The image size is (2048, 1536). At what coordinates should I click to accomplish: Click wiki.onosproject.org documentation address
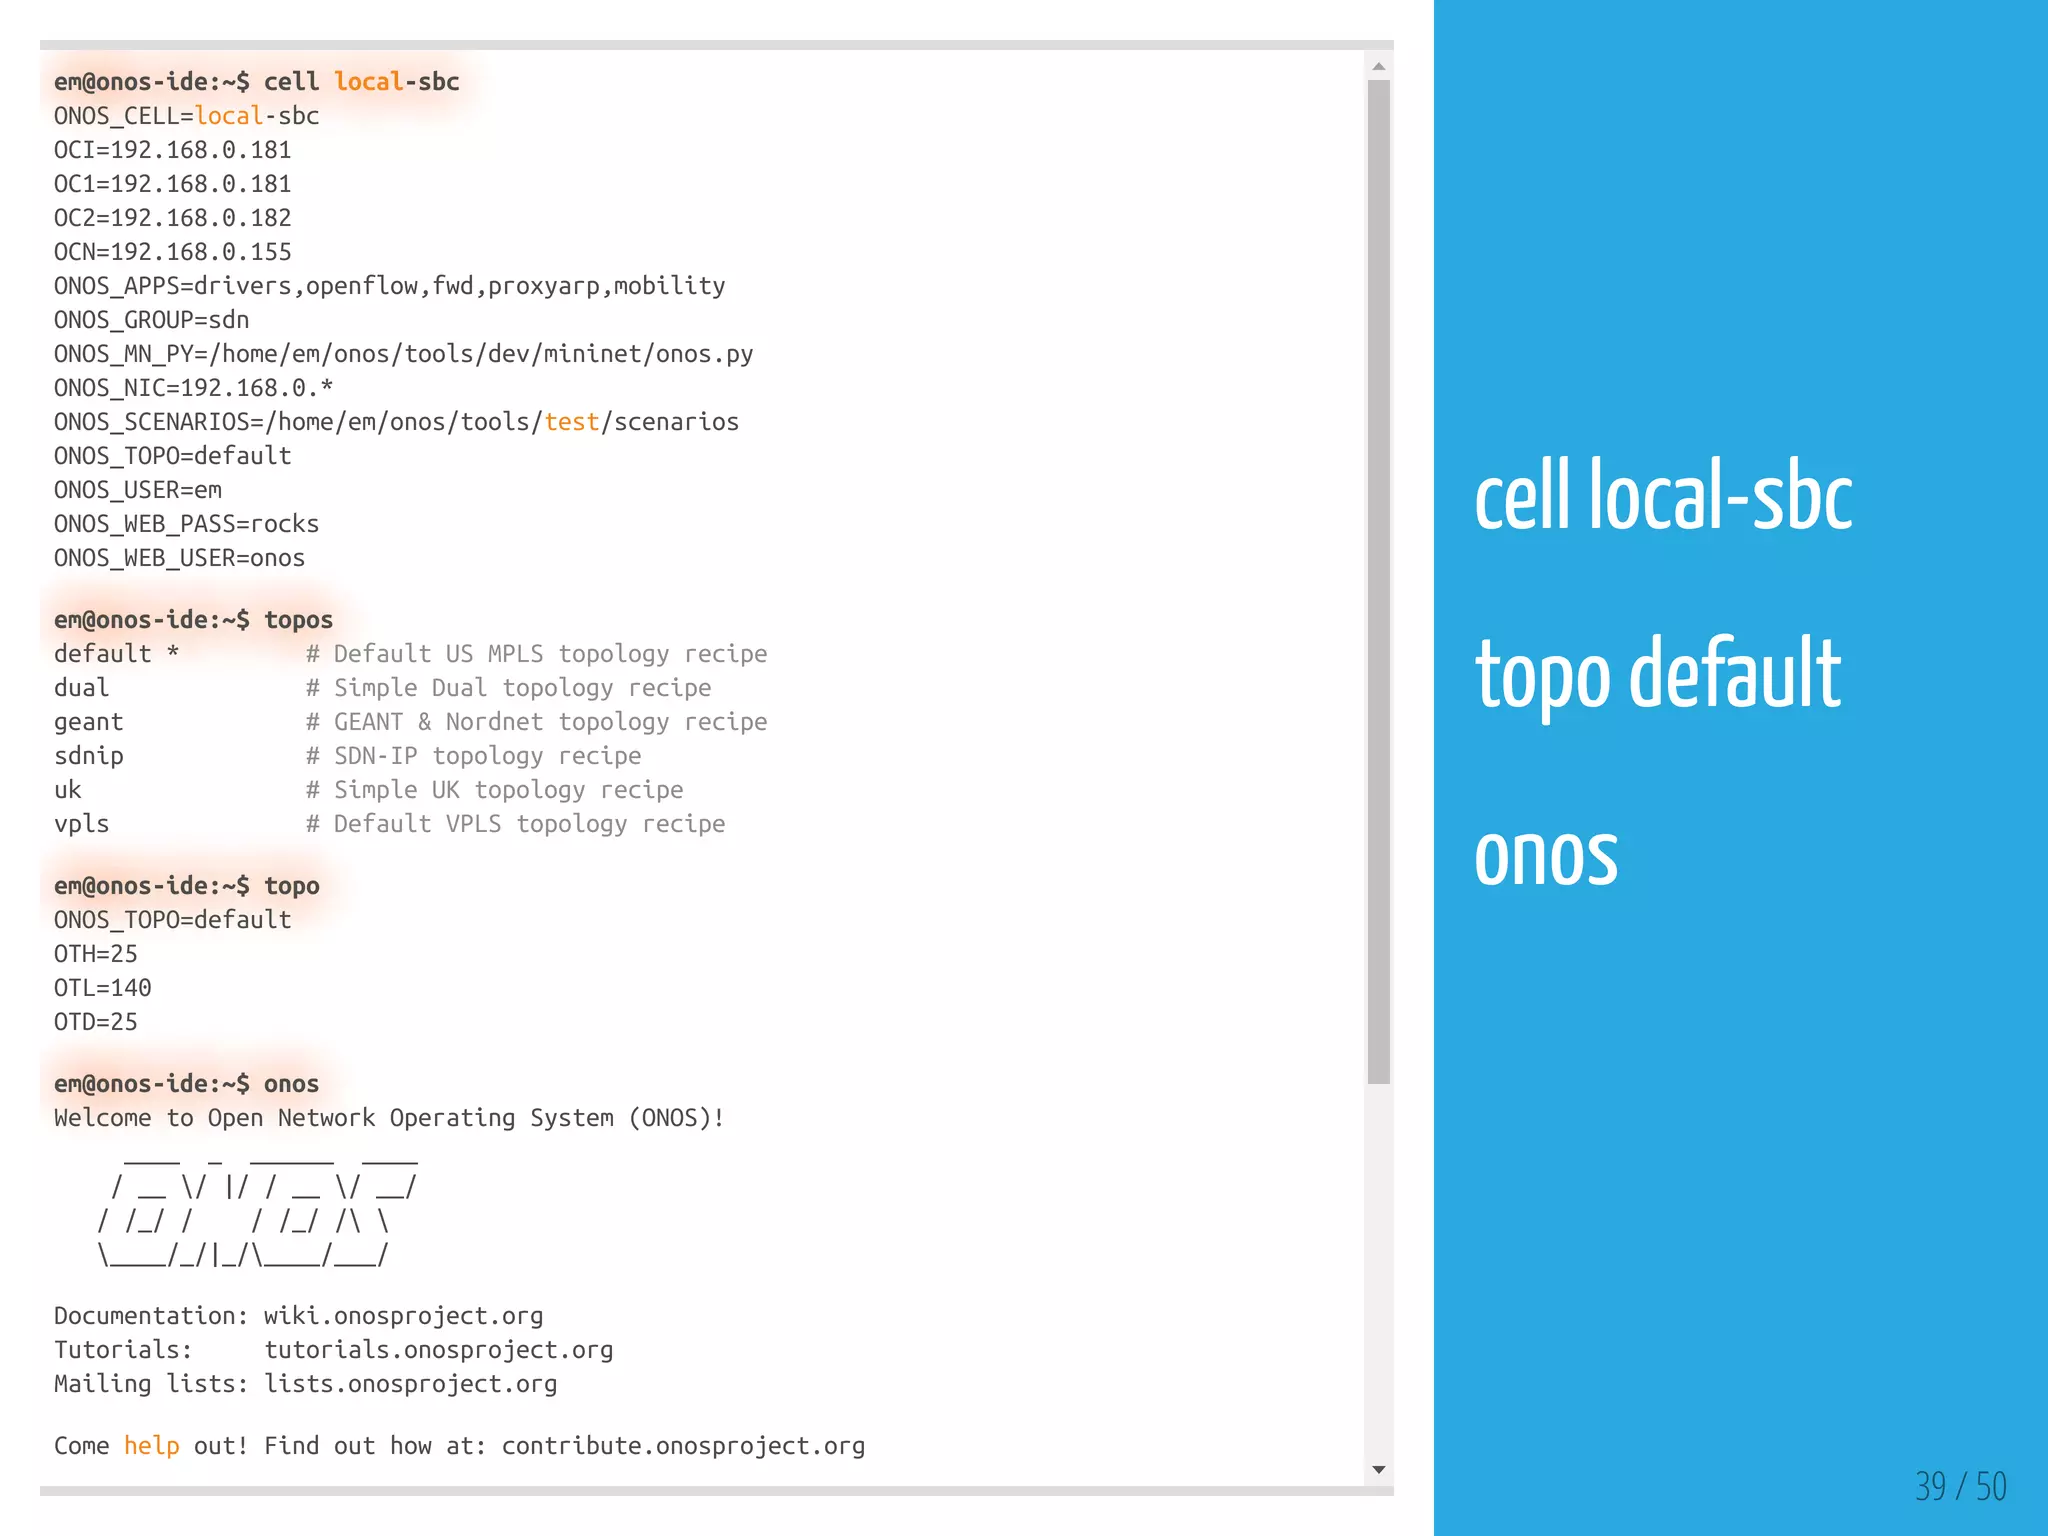[404, 1316]
